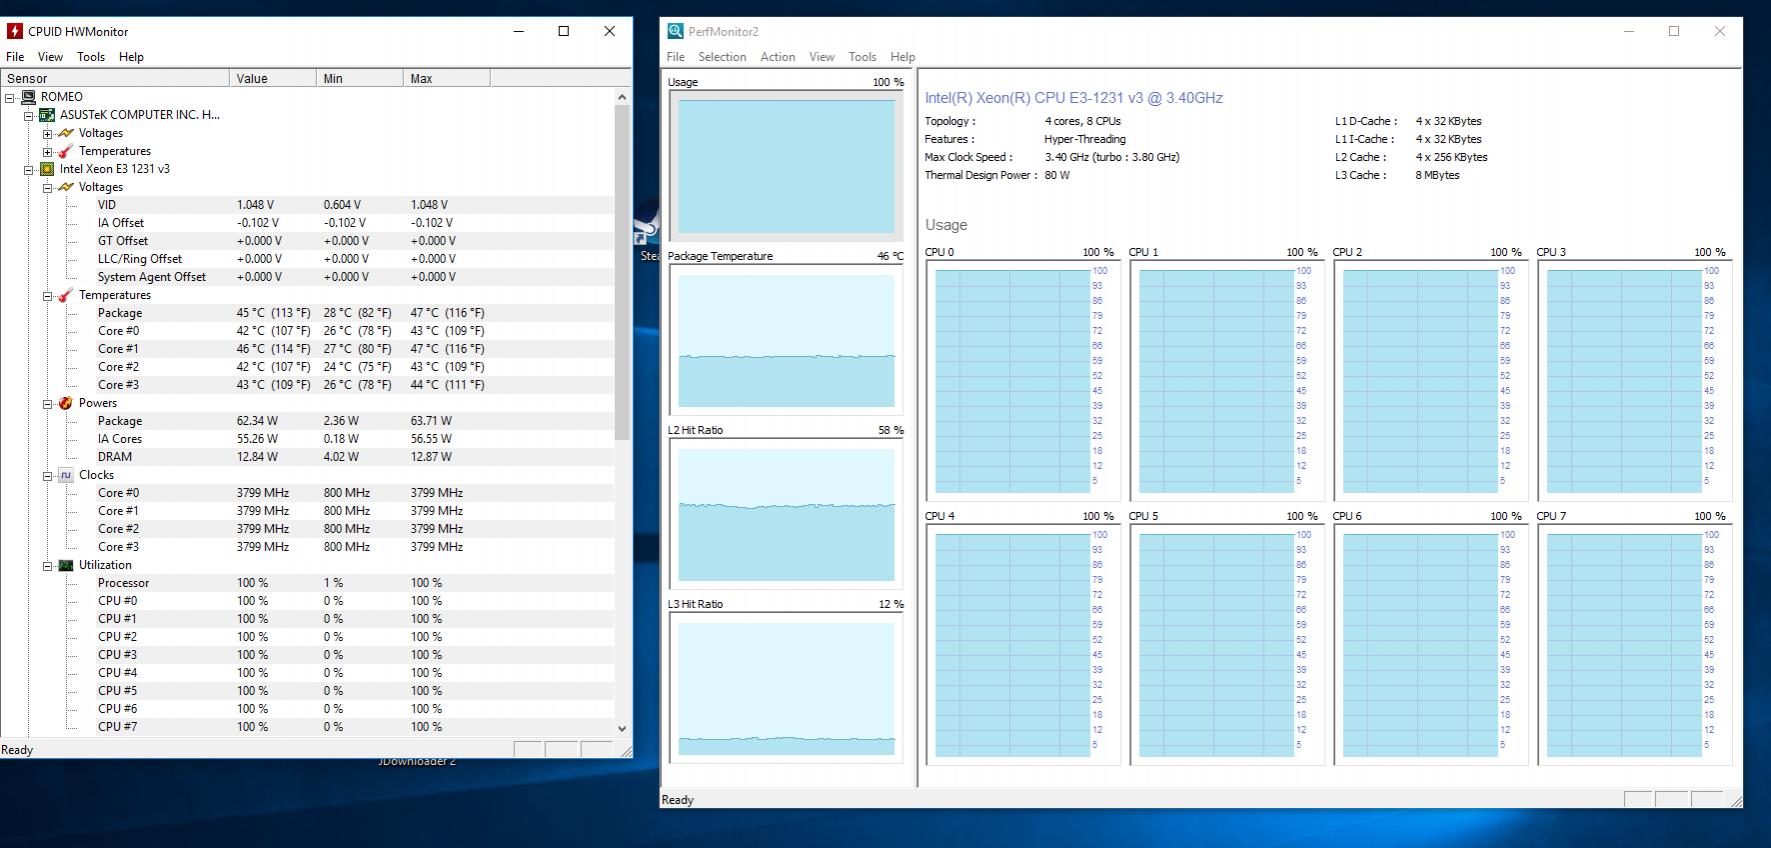Sort by Sensor column header

click(115, 78)
